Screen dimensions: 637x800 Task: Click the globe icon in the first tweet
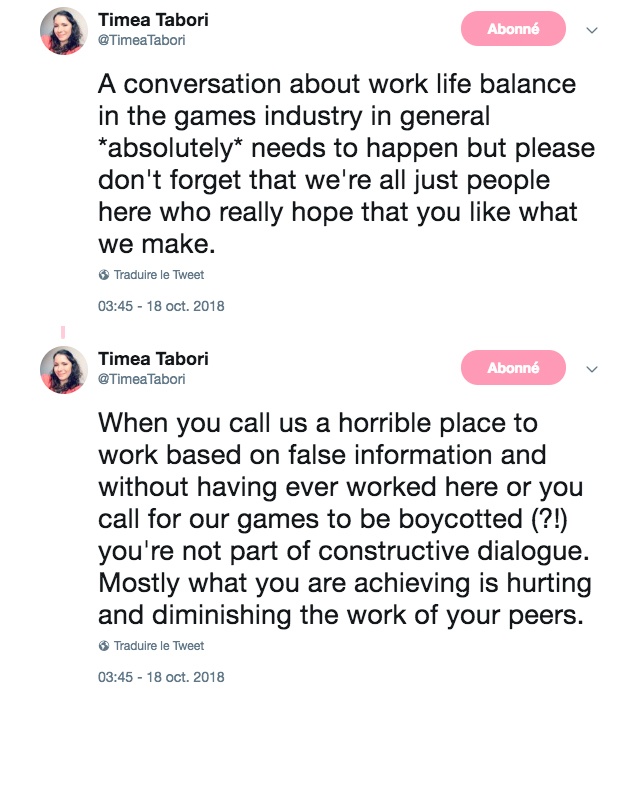(104, 275)
